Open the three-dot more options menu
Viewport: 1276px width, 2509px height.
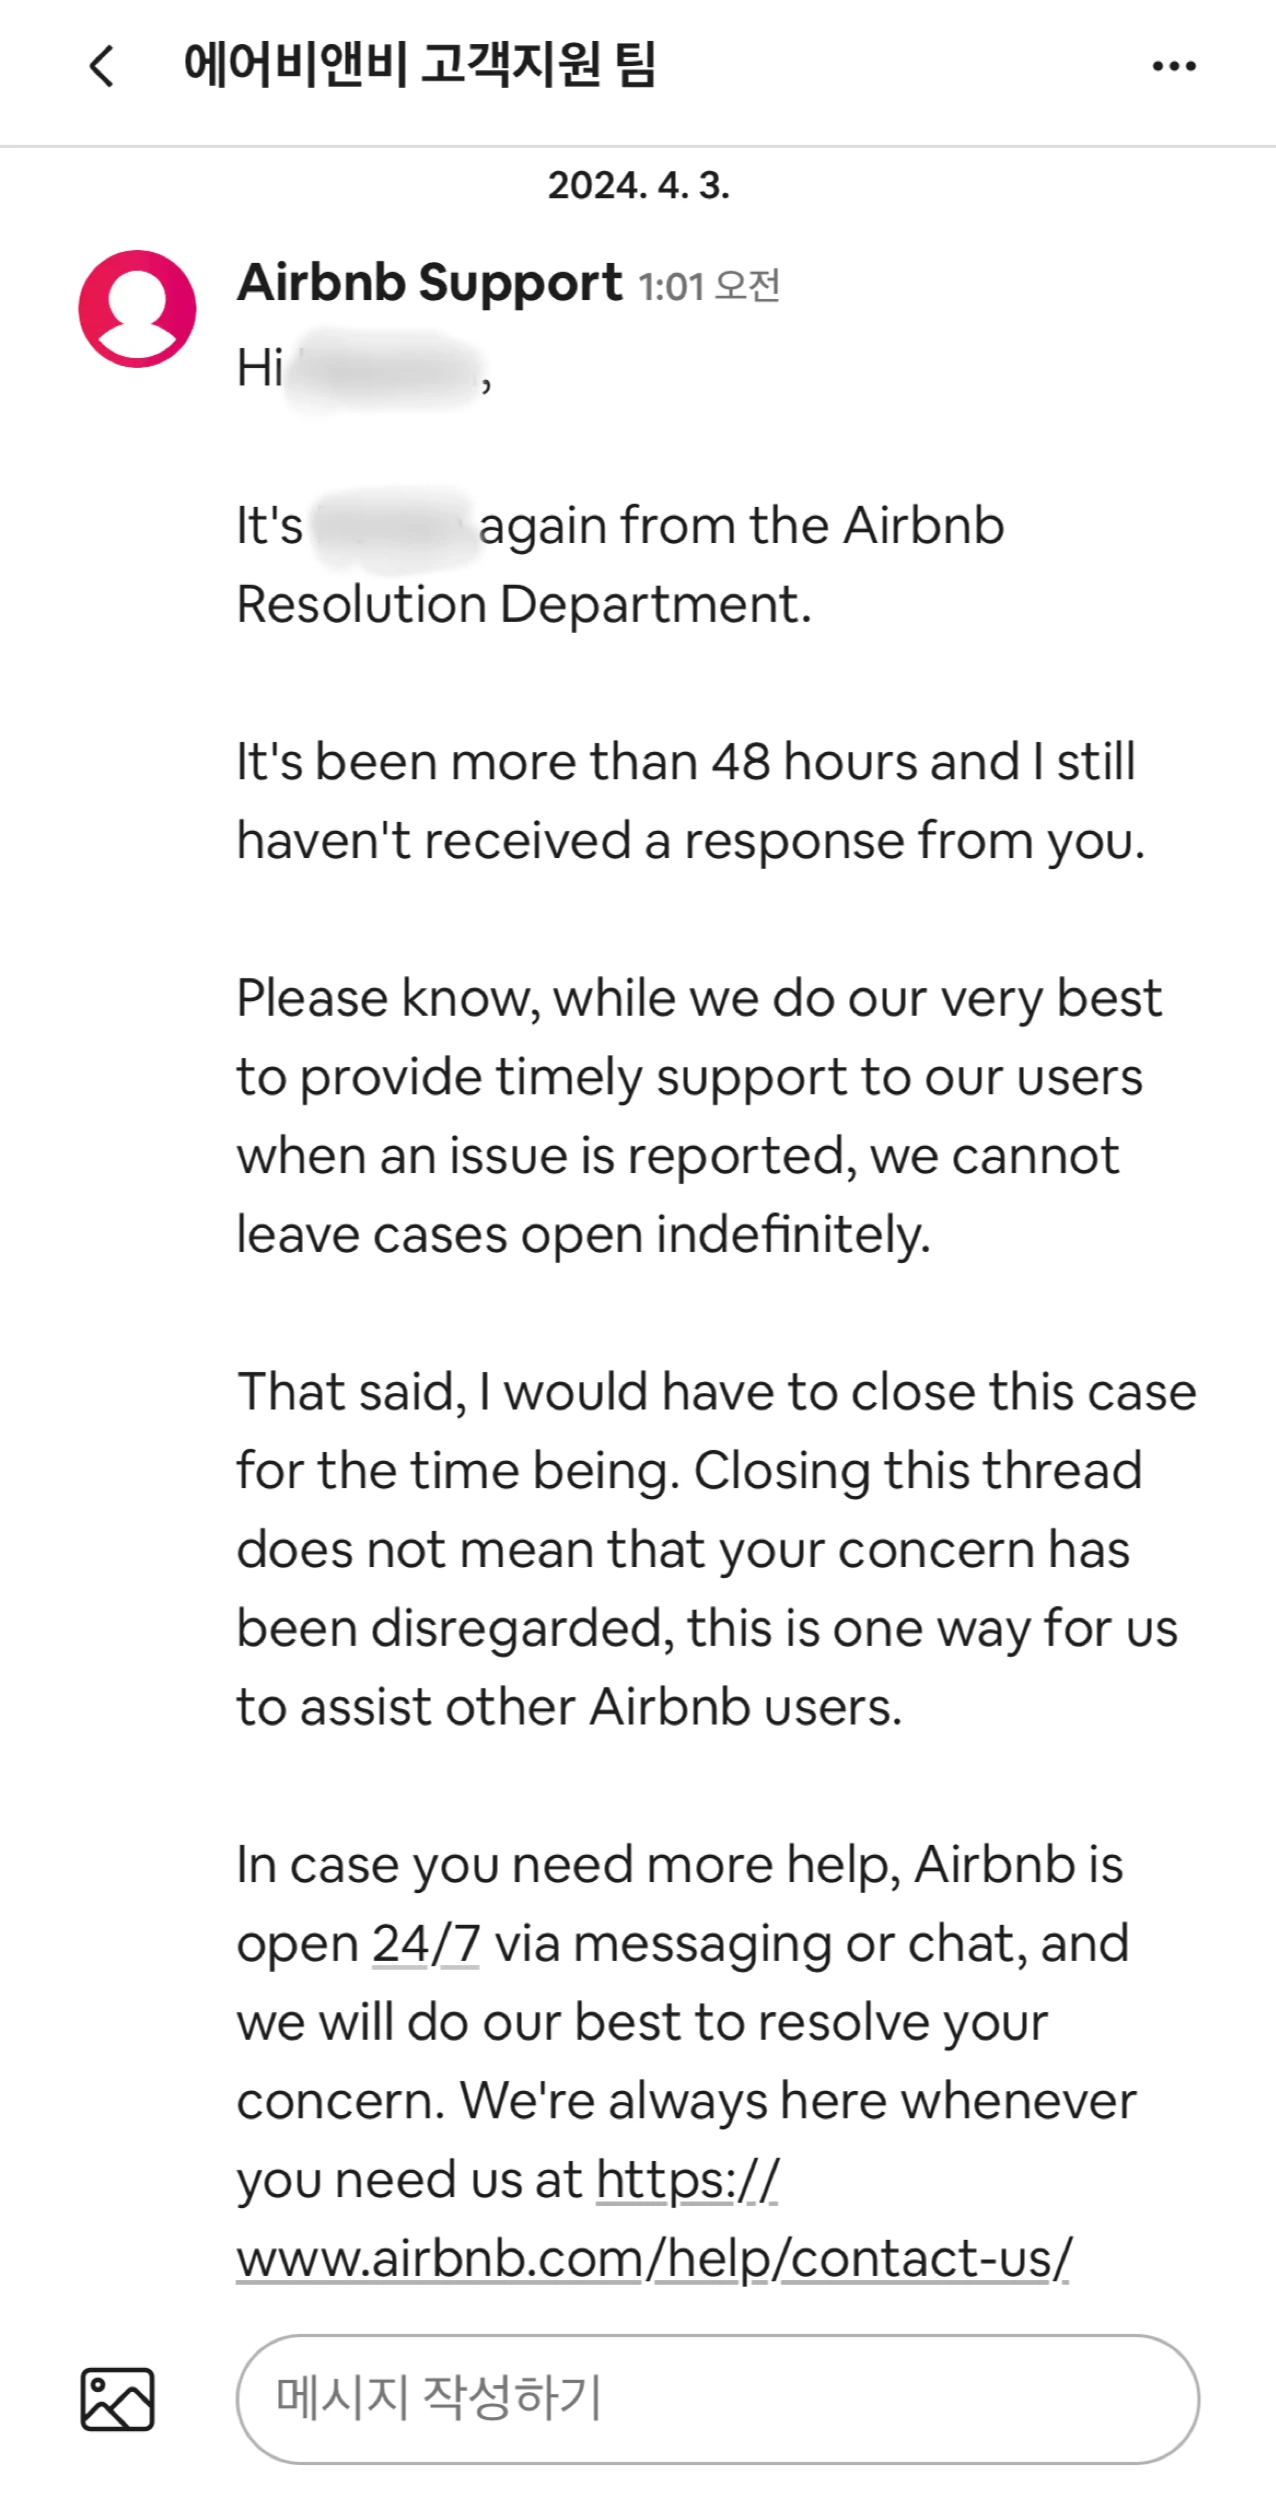click(x=1173, y=67)
